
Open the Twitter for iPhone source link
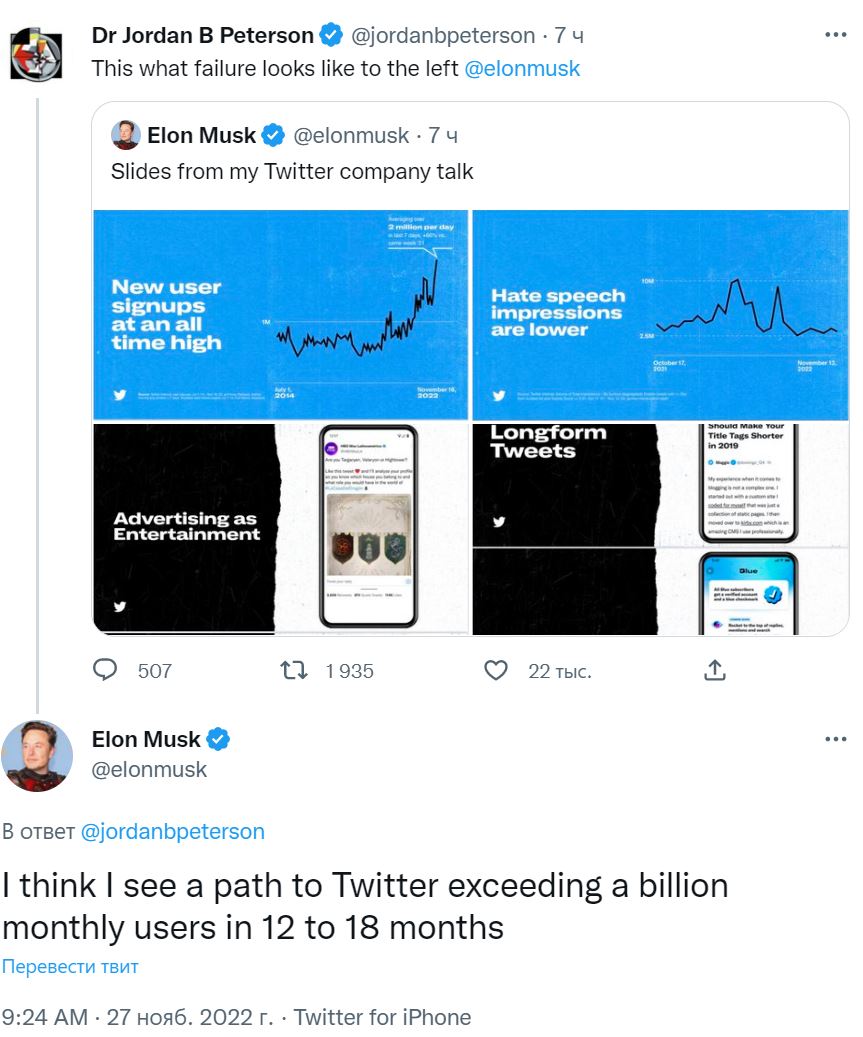point(382,1017)
